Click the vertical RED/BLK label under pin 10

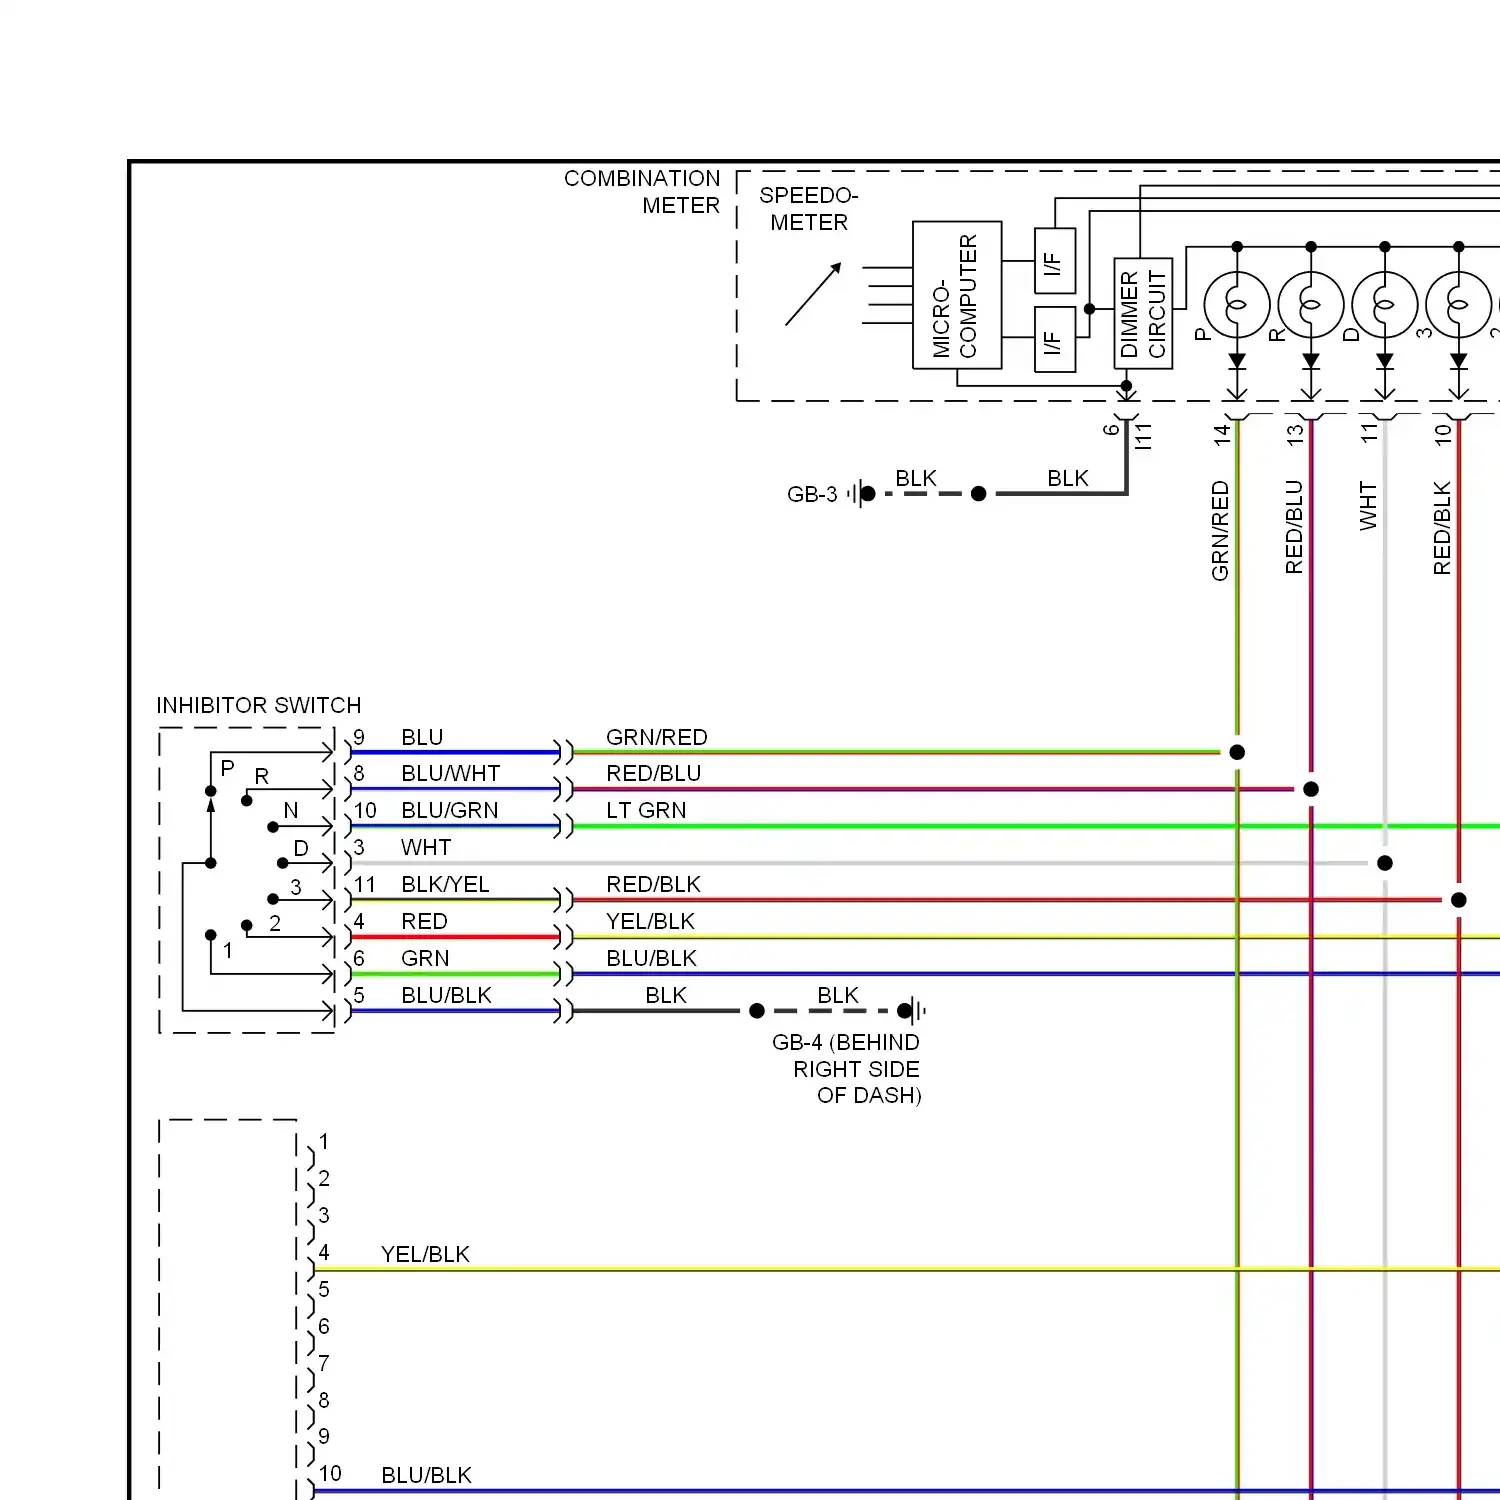click(x=1442, y=528)
